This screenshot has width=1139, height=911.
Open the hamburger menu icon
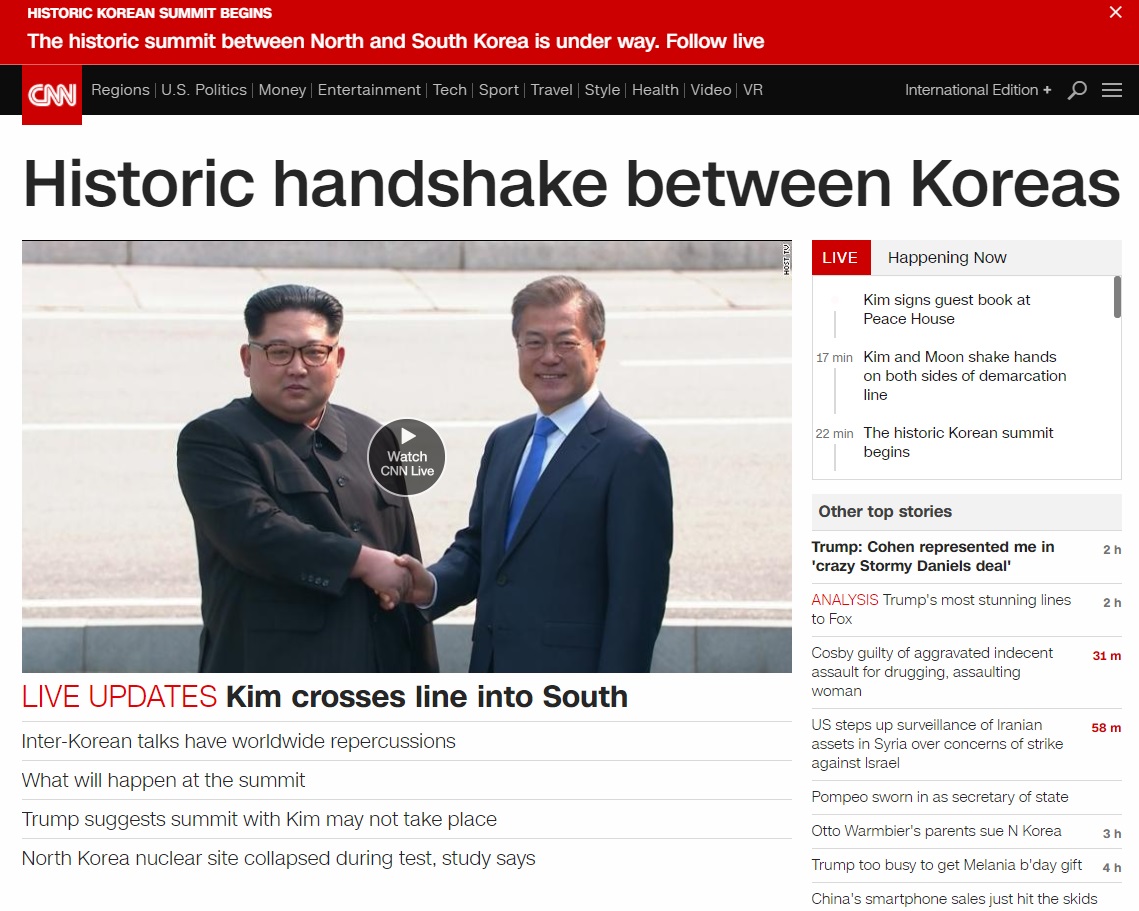[1112, 90]
